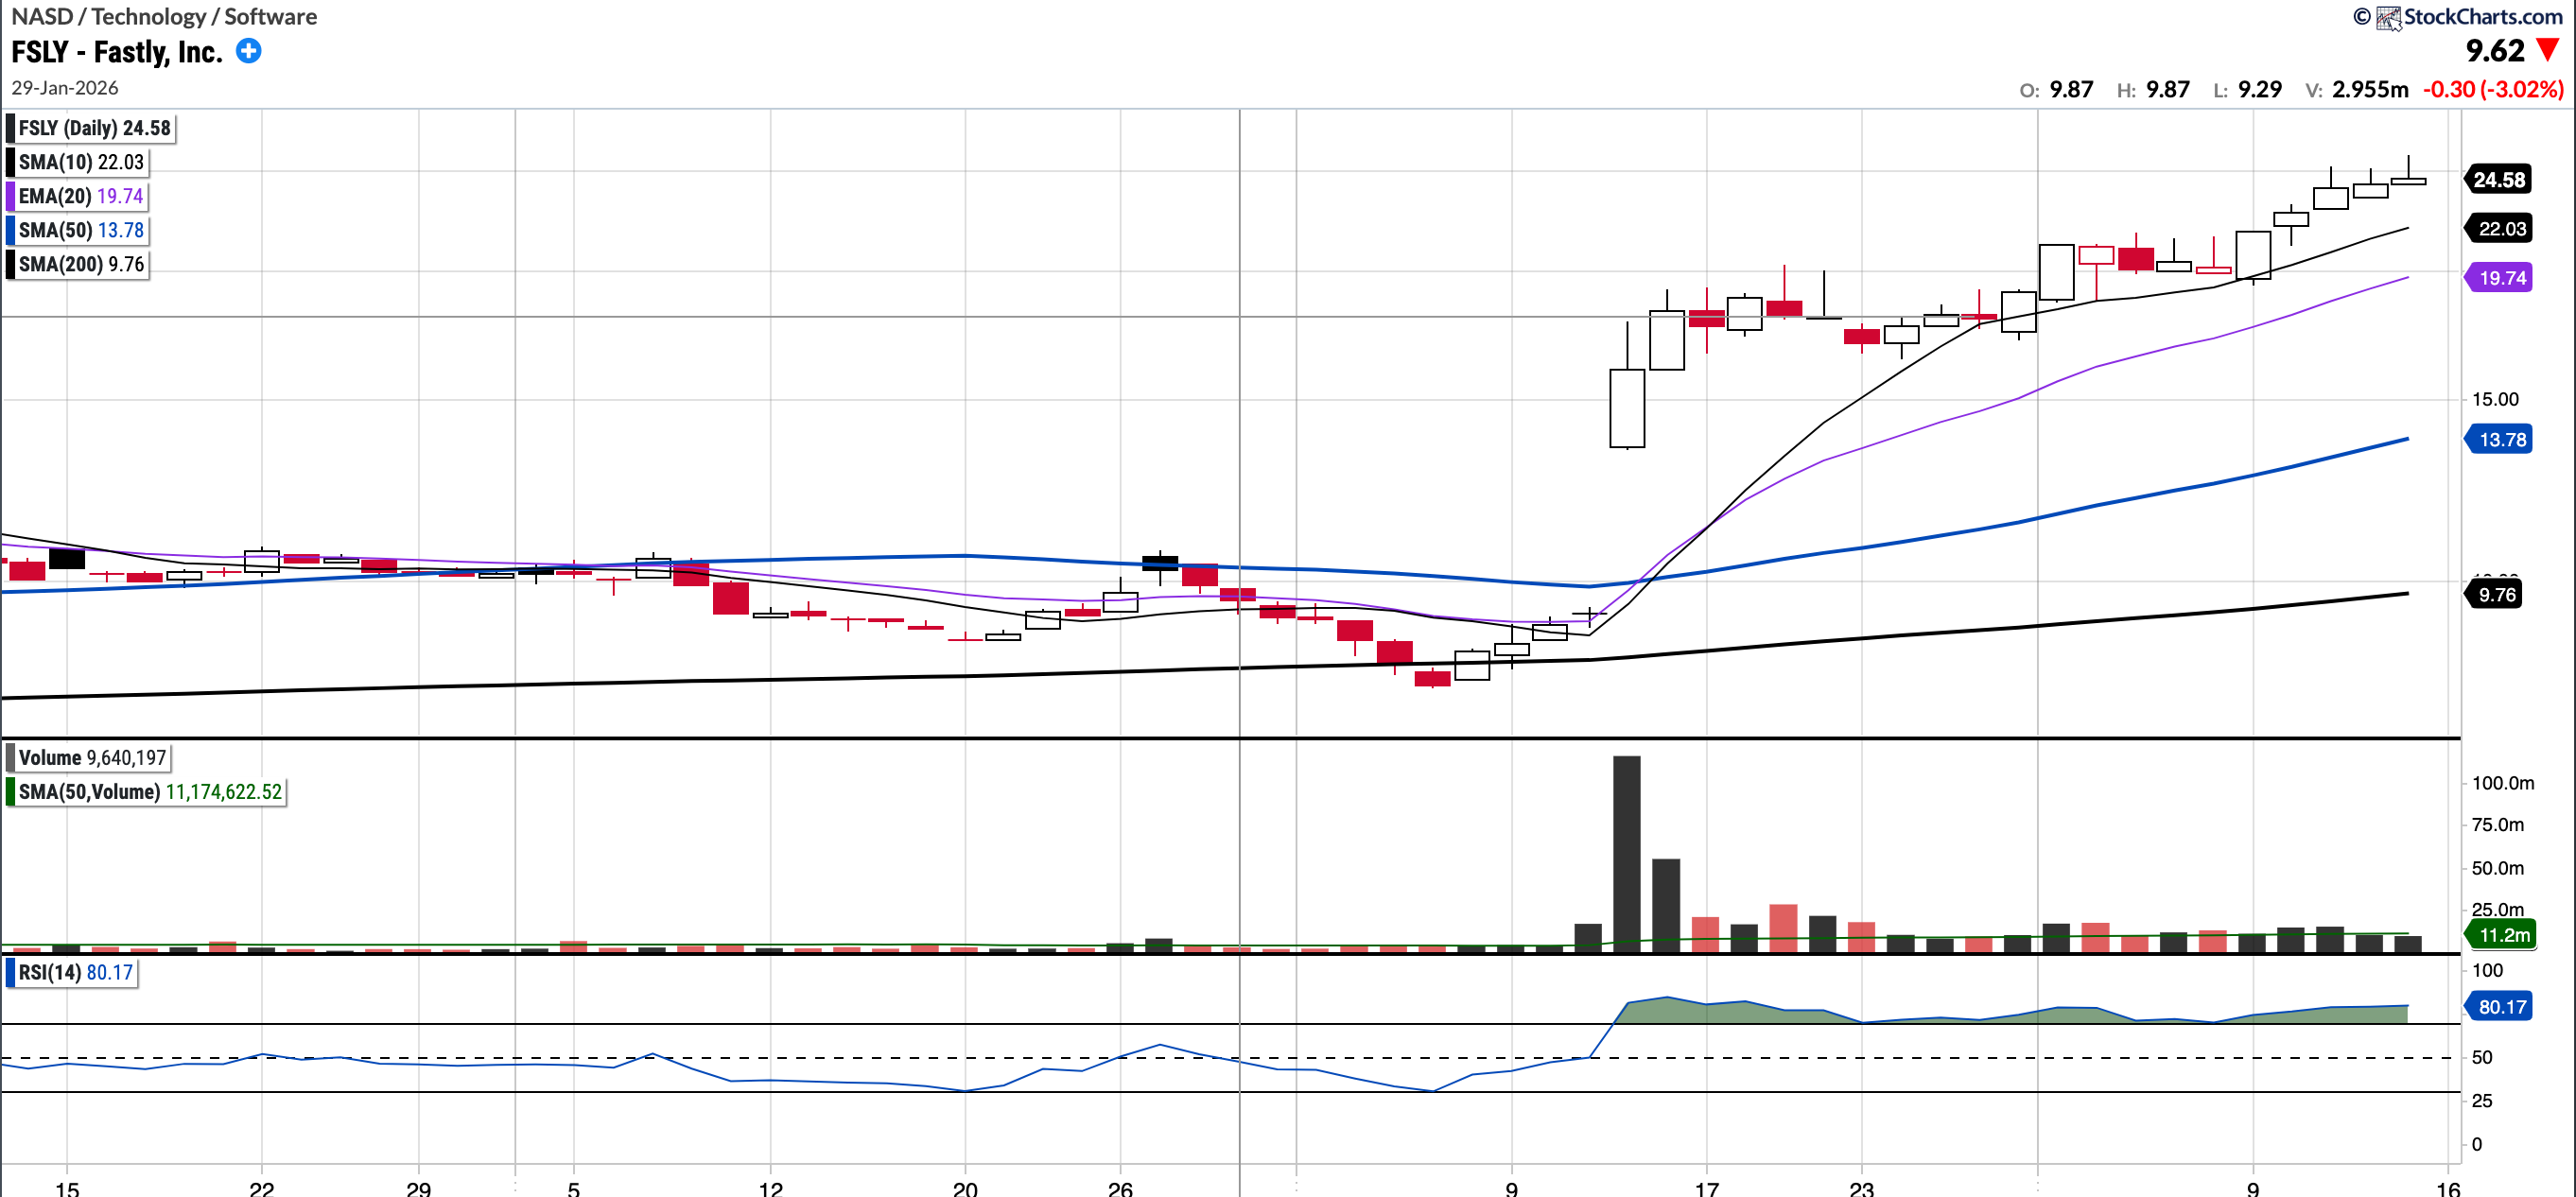Click the blue plus icon beside Fastly, Inc.
2576x1197 pixels.
click(x=248, y=51)
